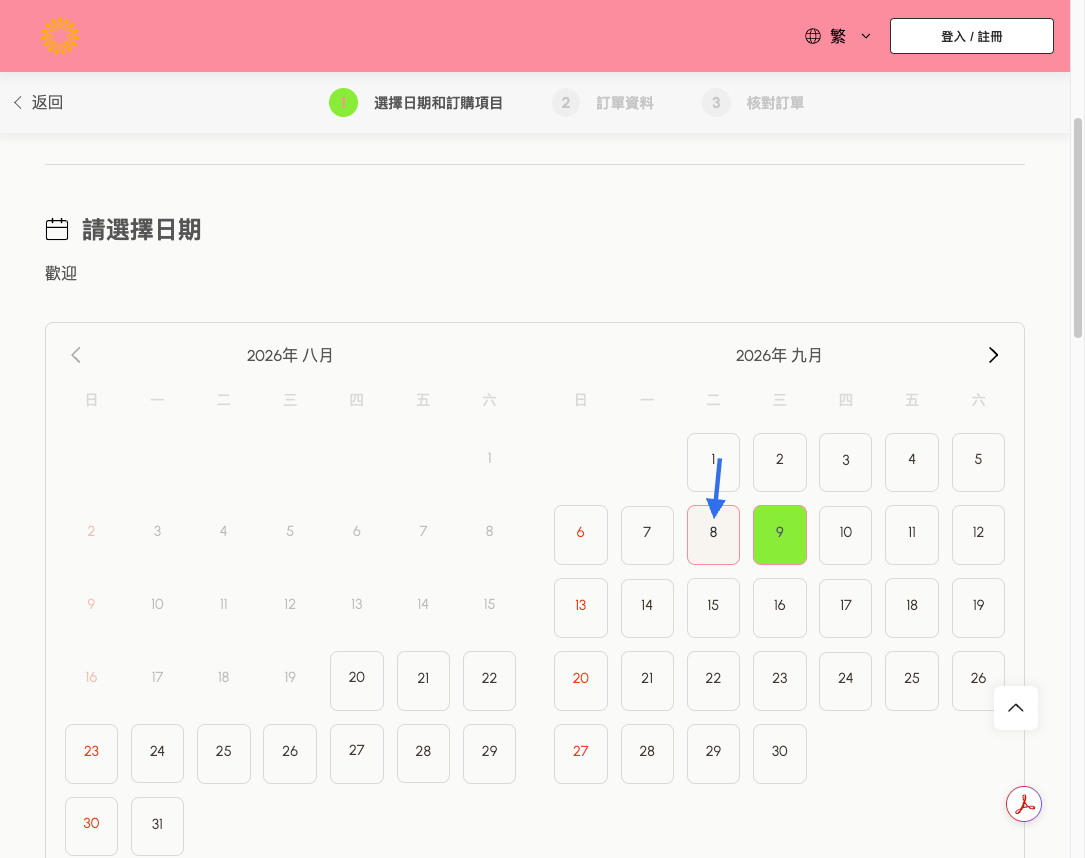Click the highlighted green September 9
Screen dimensions: 1085x858
point(780,535)
